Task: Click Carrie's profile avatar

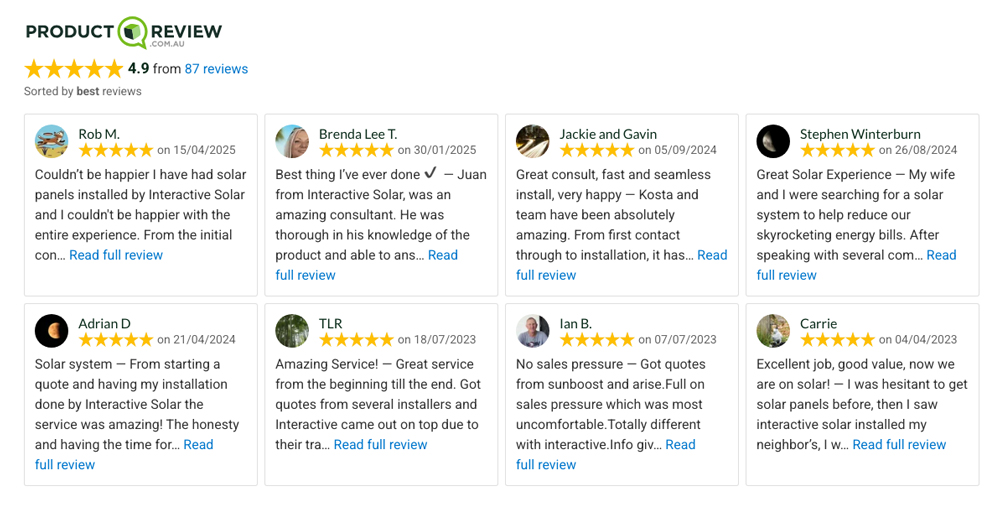Action: point(773,331)
